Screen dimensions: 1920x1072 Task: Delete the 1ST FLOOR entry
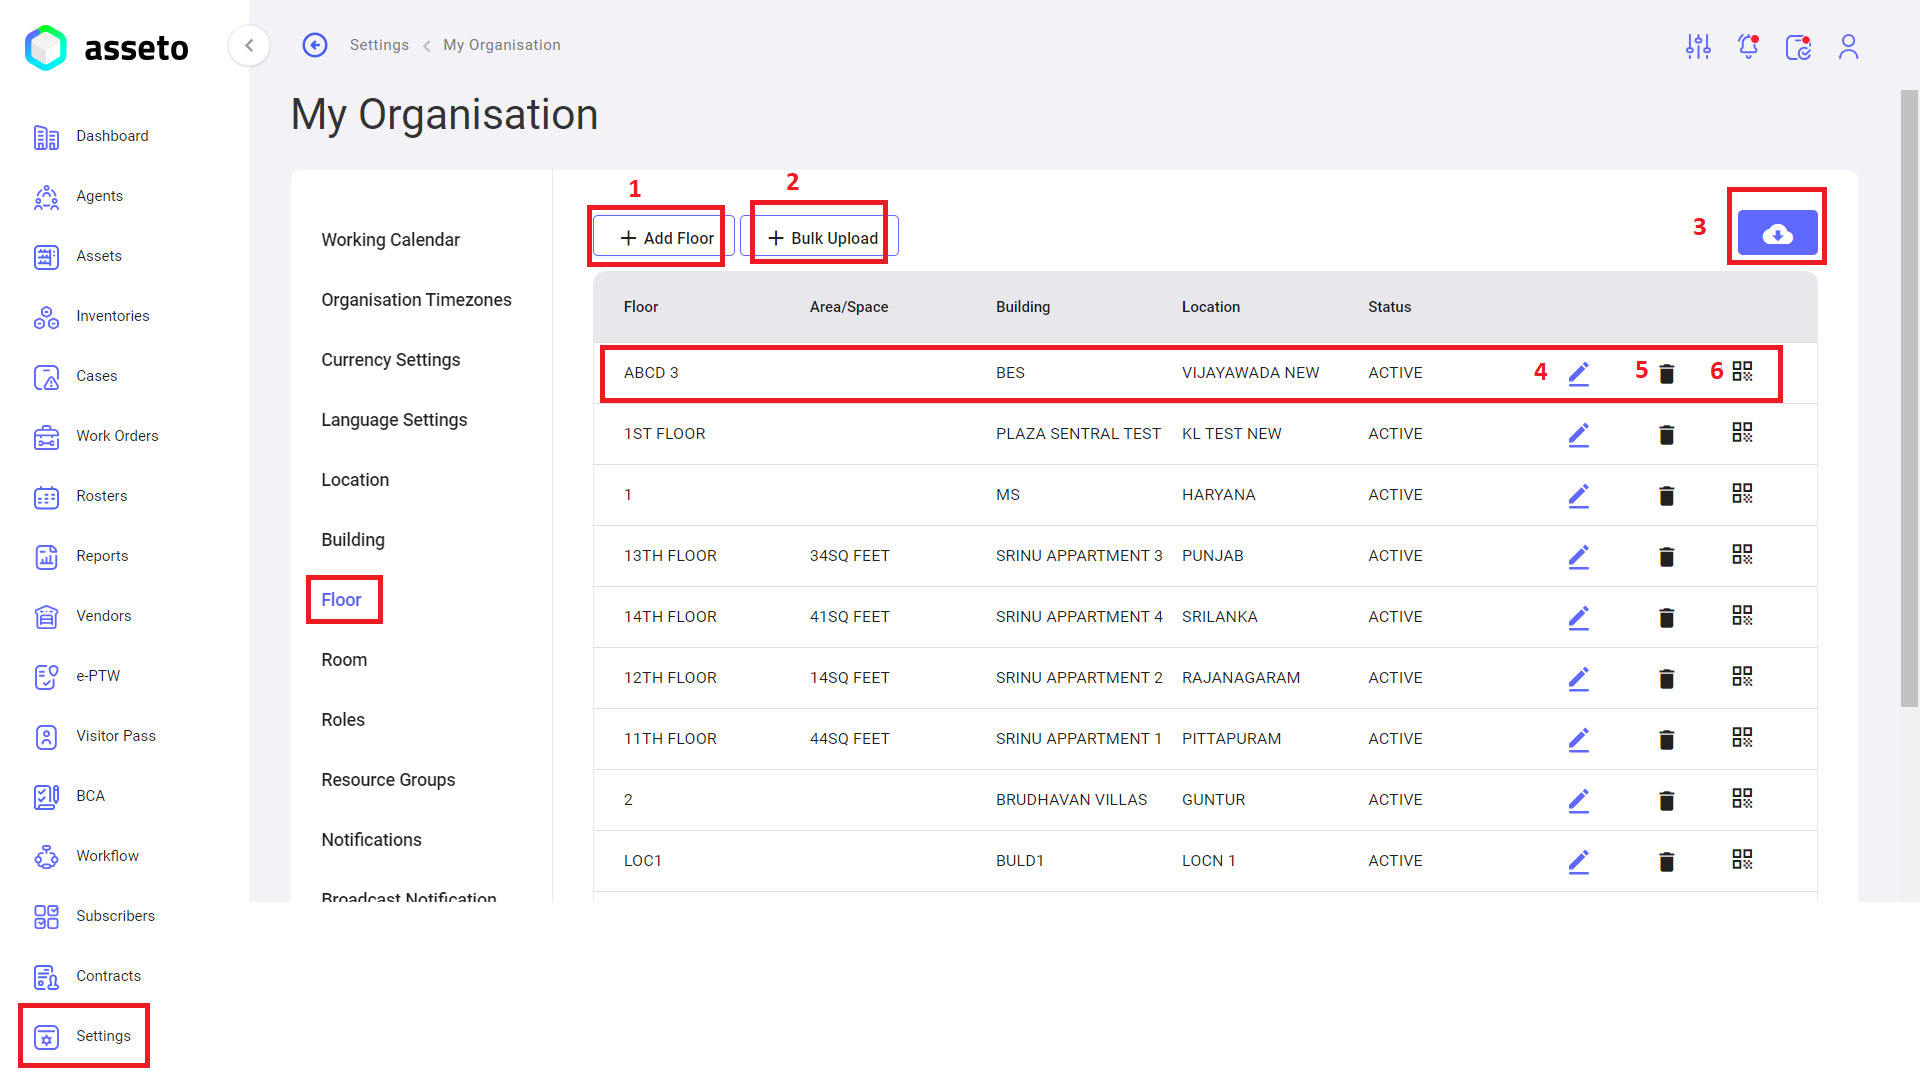tap(1667, 435)
